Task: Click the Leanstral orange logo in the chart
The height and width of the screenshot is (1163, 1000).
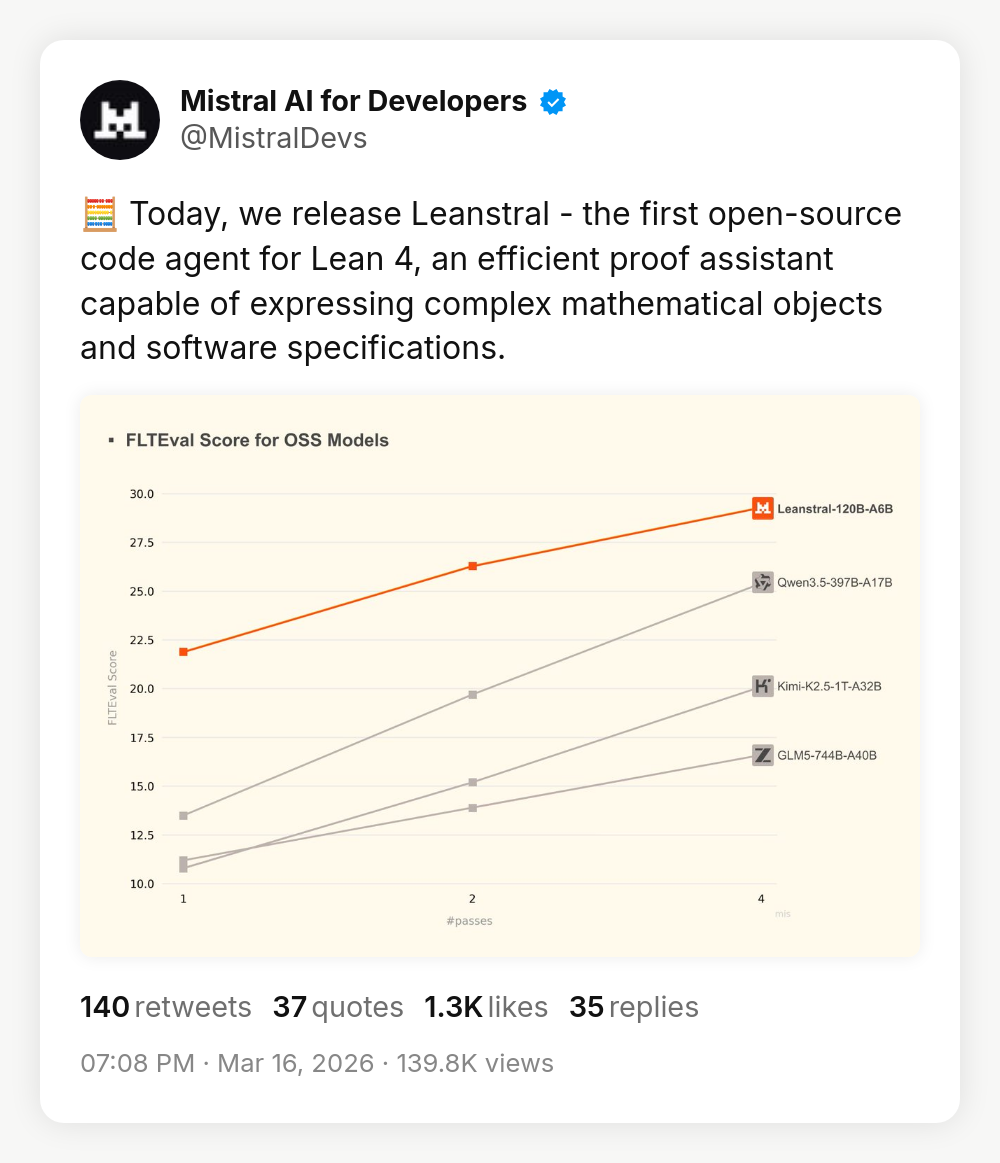Action: (x=763, y=508)
